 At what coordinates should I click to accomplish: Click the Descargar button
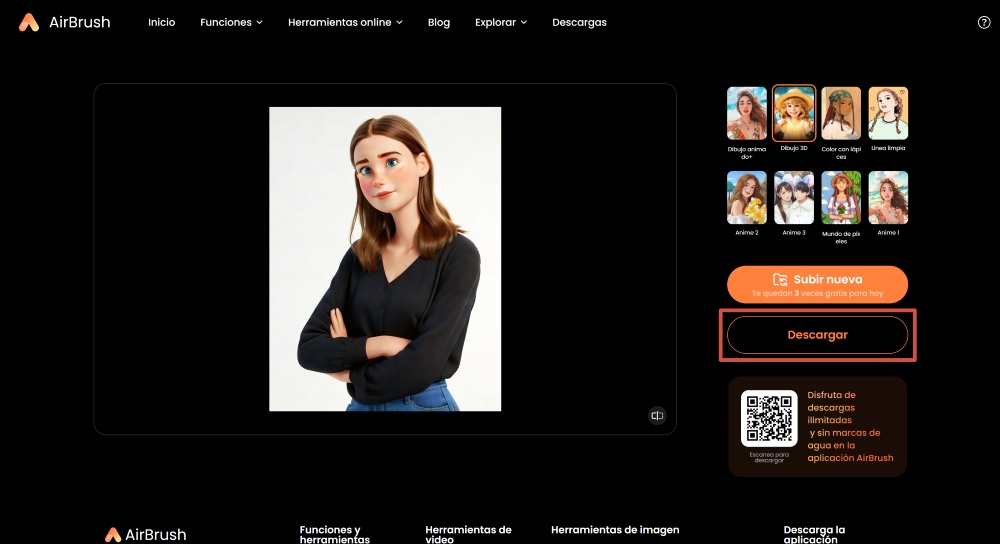[x=818, y=335]
